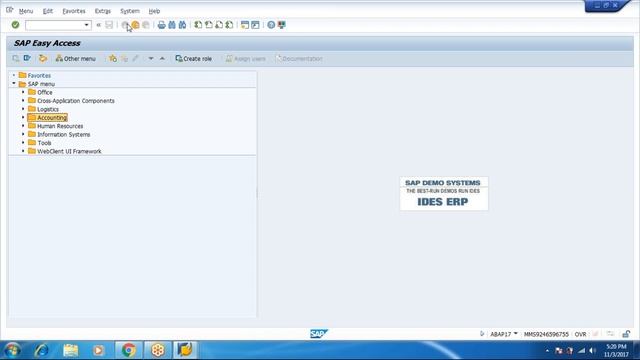
Task: Click the Previous Page icon
Action: (209, 25)
